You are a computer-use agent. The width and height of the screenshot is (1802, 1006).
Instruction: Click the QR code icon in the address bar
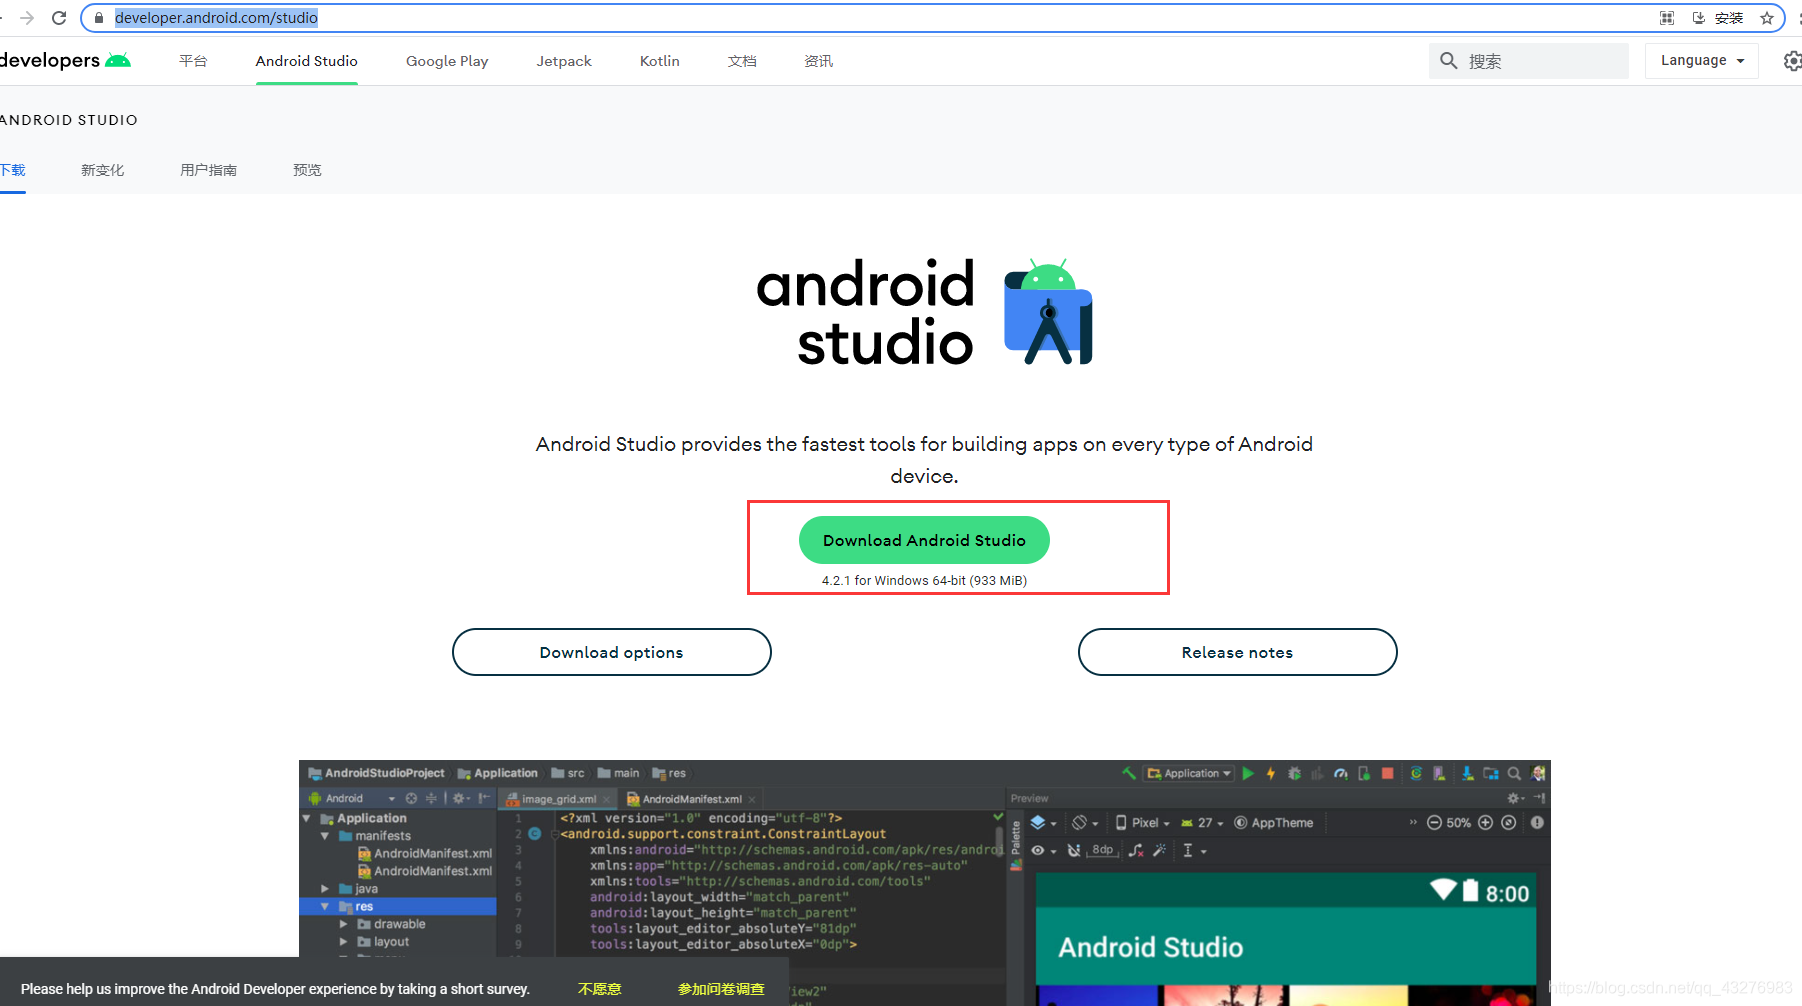point(1667,18)
